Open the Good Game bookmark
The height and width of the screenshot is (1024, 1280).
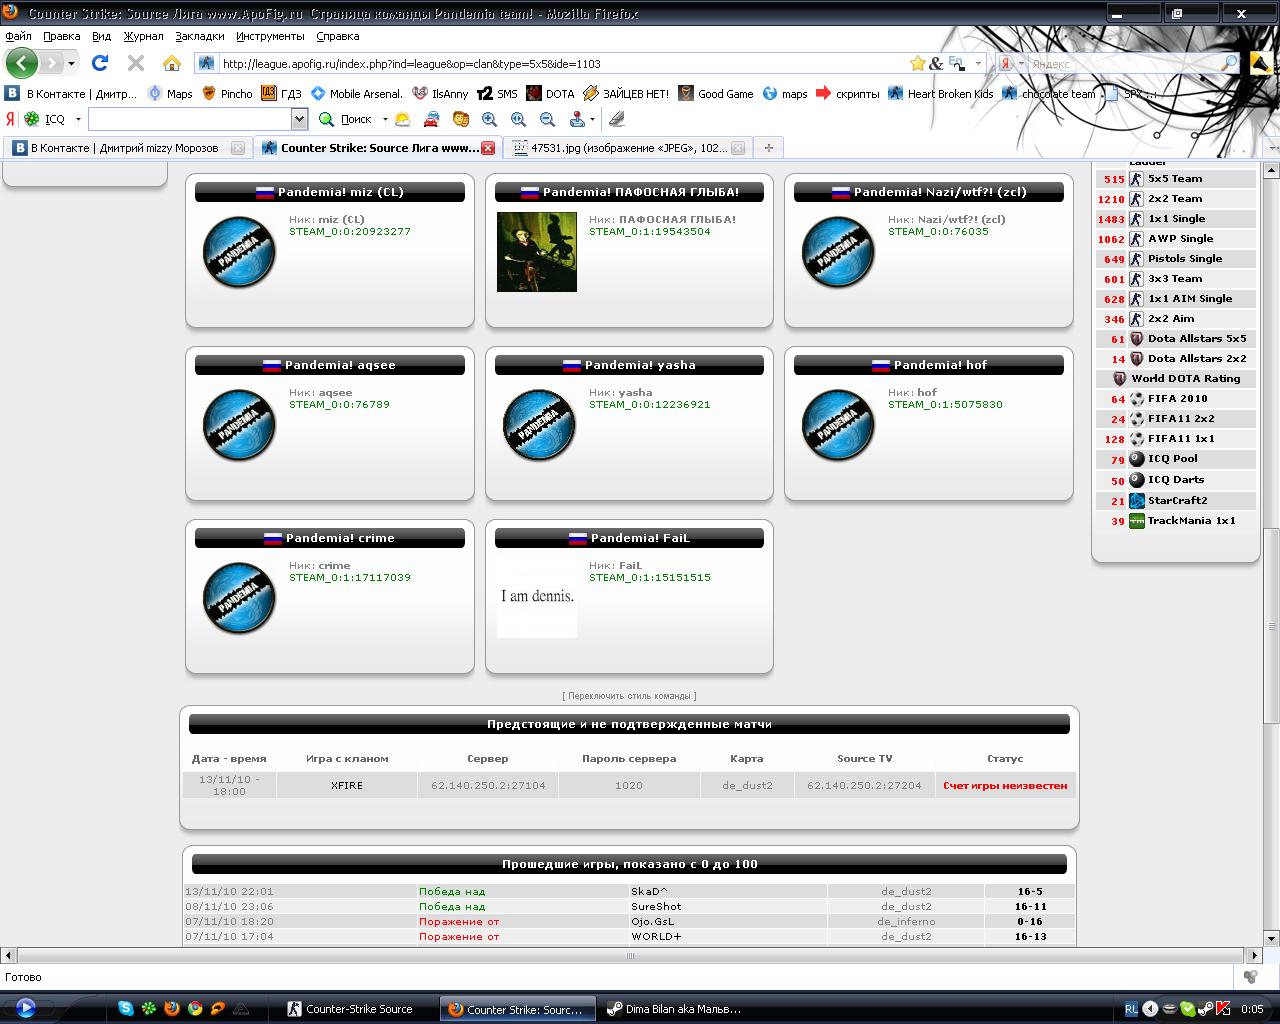[716, 94]
